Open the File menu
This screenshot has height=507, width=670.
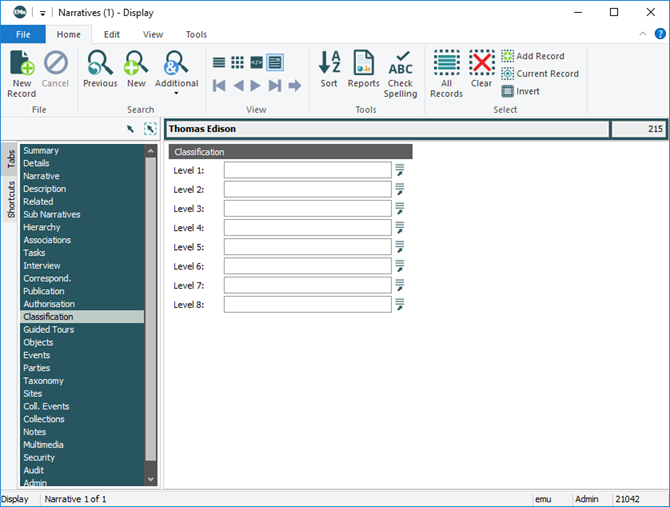(x=23, y=34)
